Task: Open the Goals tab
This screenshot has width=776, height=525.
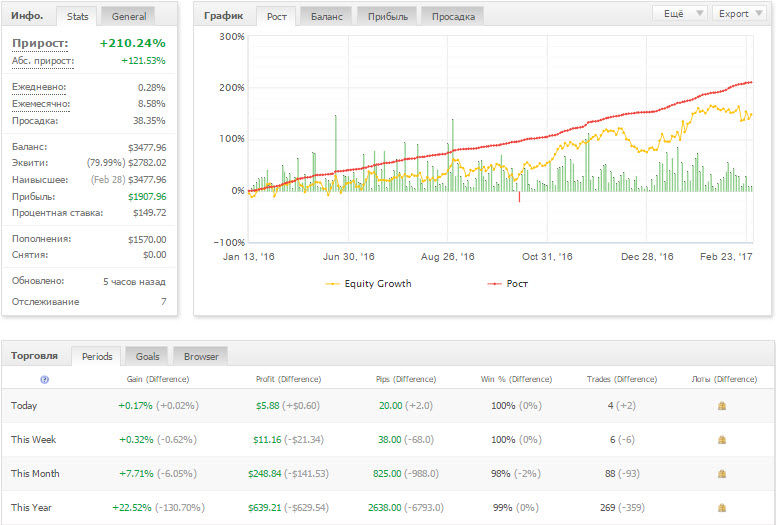Action: tap(147, 356)
